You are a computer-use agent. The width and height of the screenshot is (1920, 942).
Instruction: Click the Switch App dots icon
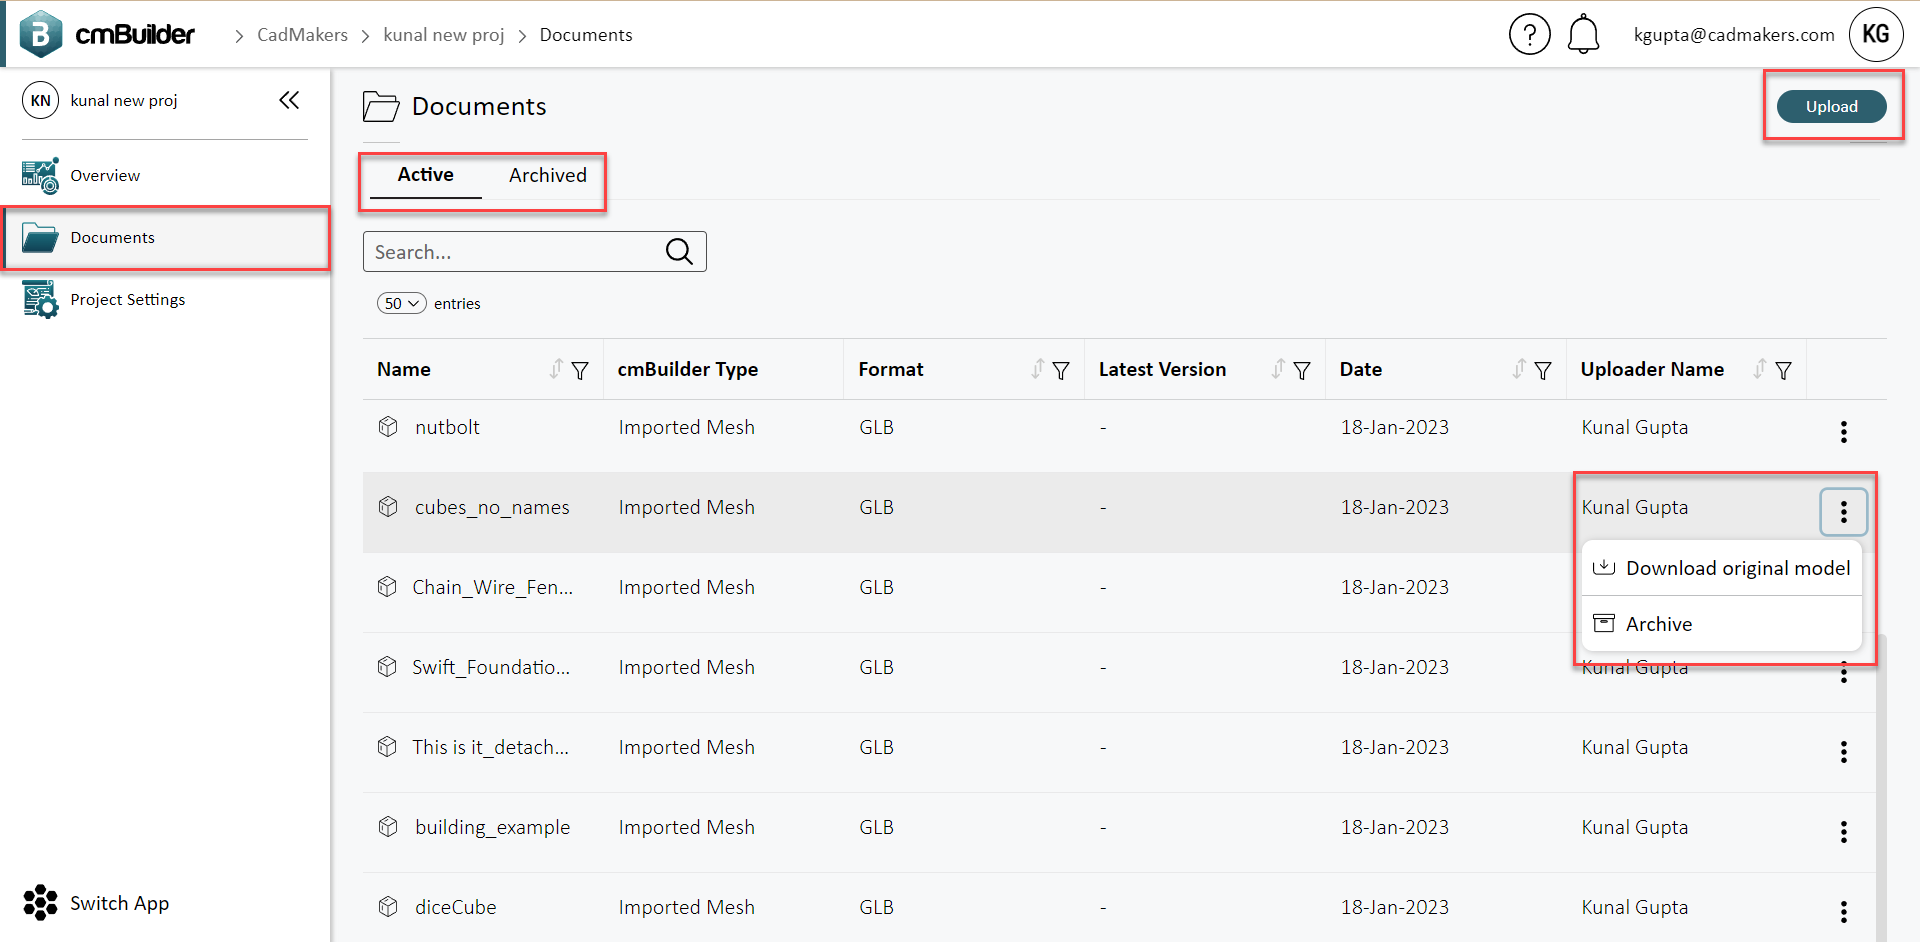tap(40, 902)
